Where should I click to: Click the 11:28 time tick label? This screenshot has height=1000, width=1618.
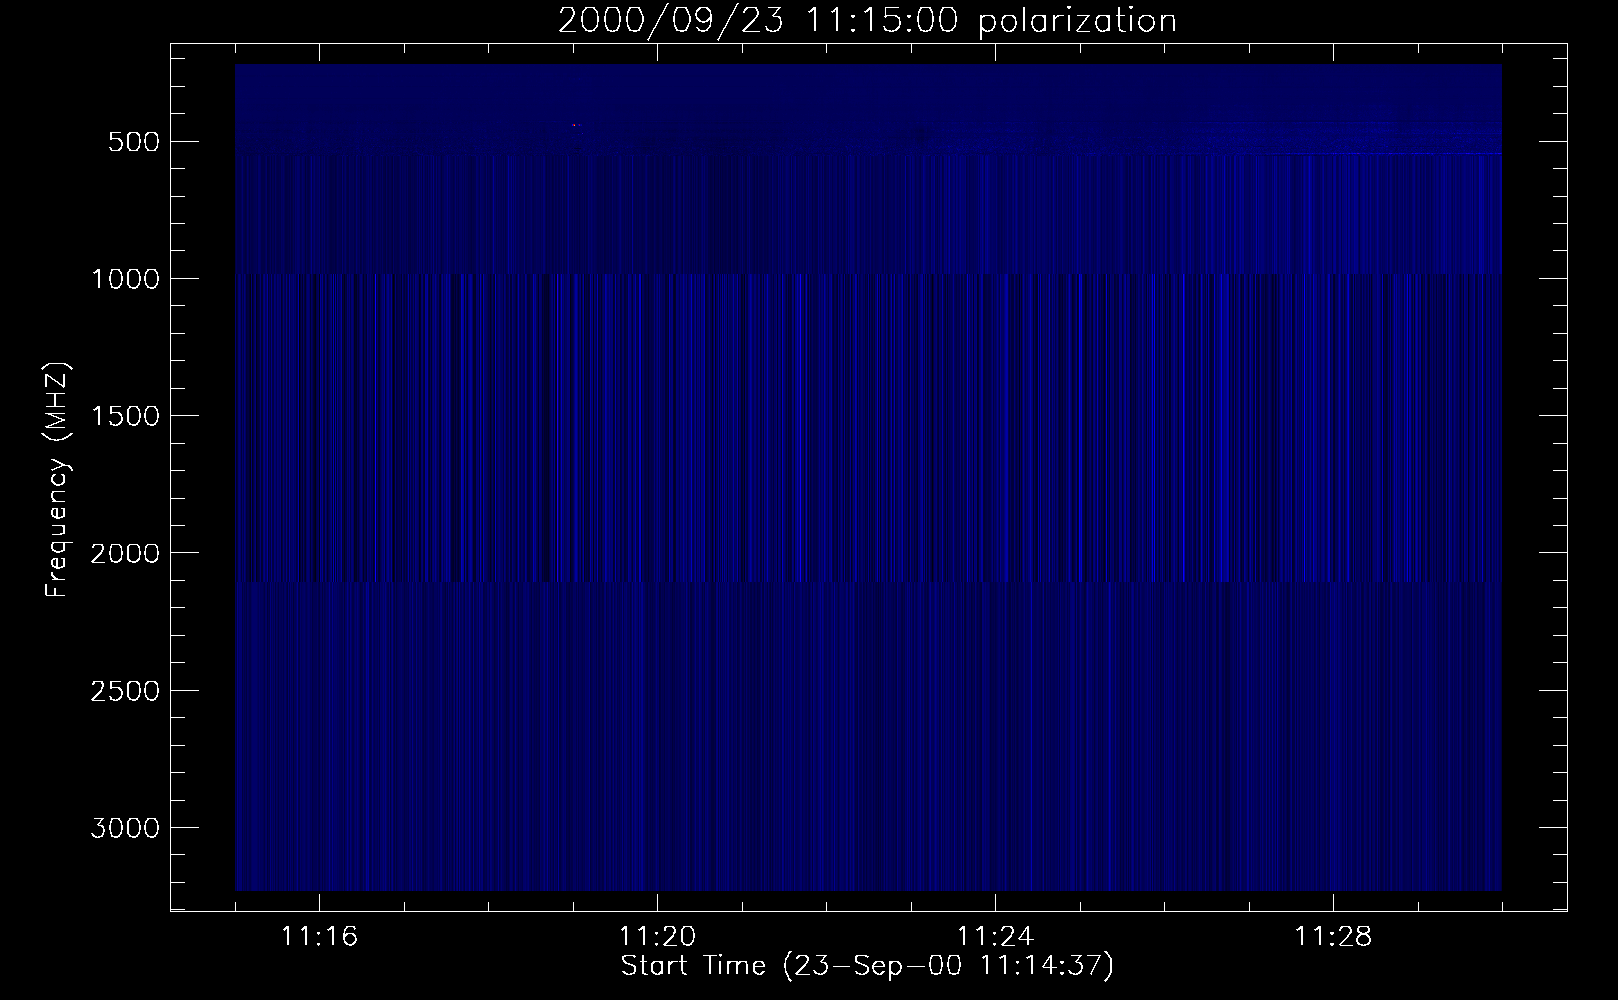tap(1333, 937)
